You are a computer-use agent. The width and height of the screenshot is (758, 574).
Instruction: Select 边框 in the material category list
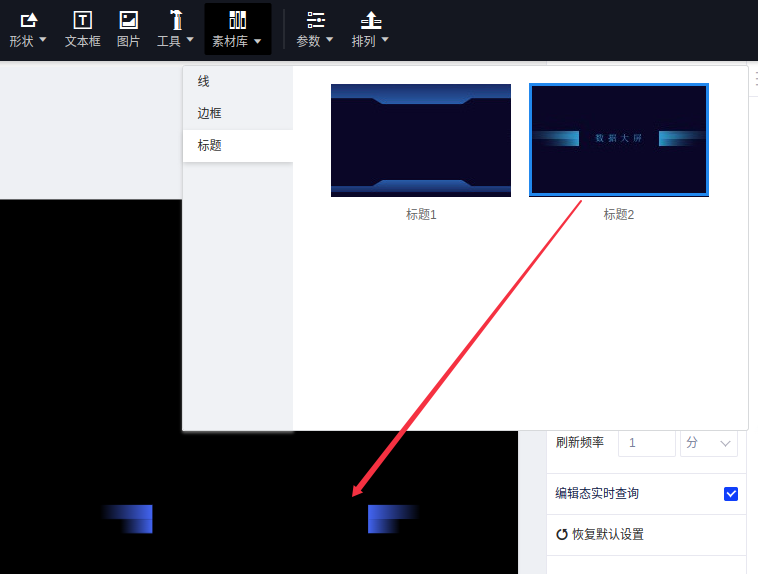(x=209, y=114)
